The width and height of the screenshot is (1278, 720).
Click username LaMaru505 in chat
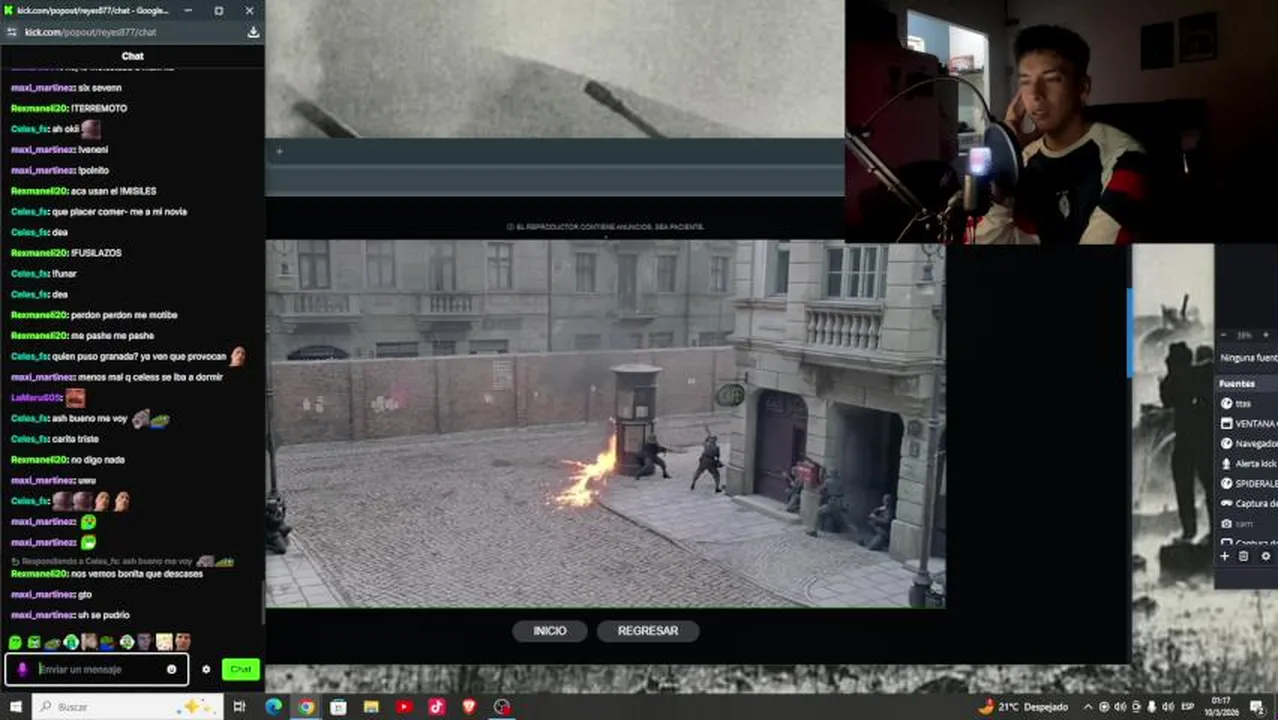pyautogui.click(x=35, y=398)
